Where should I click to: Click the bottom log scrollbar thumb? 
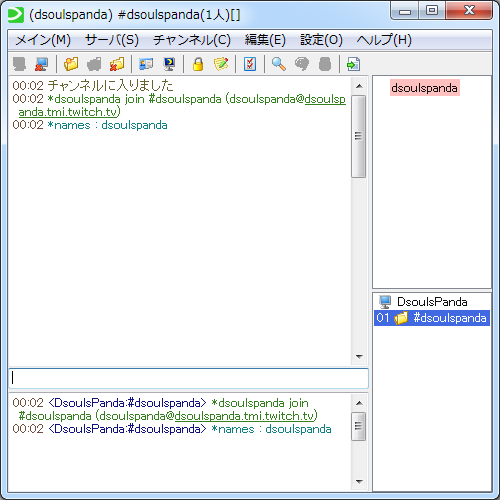point(359,426)
